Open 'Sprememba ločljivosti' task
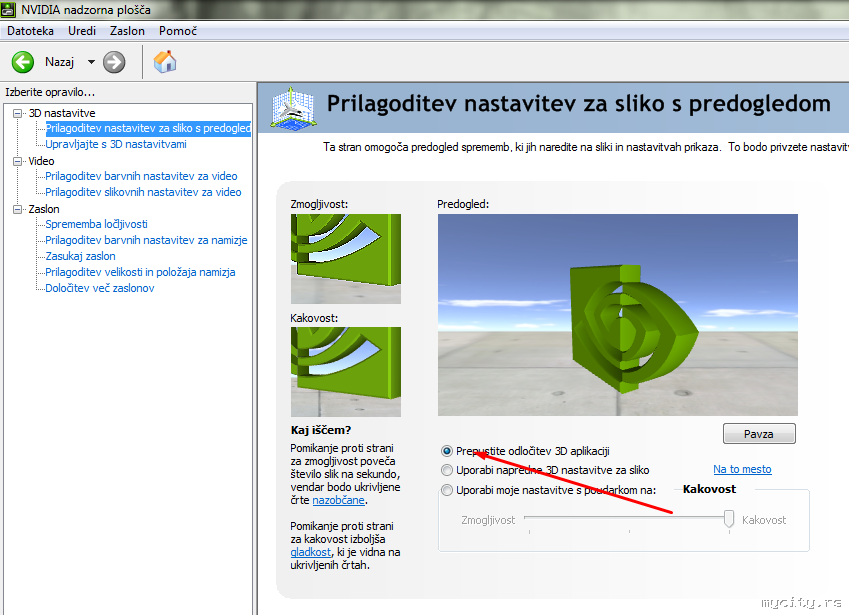The width and height of the screenshot is (849, 615). (x=96, y=224)
